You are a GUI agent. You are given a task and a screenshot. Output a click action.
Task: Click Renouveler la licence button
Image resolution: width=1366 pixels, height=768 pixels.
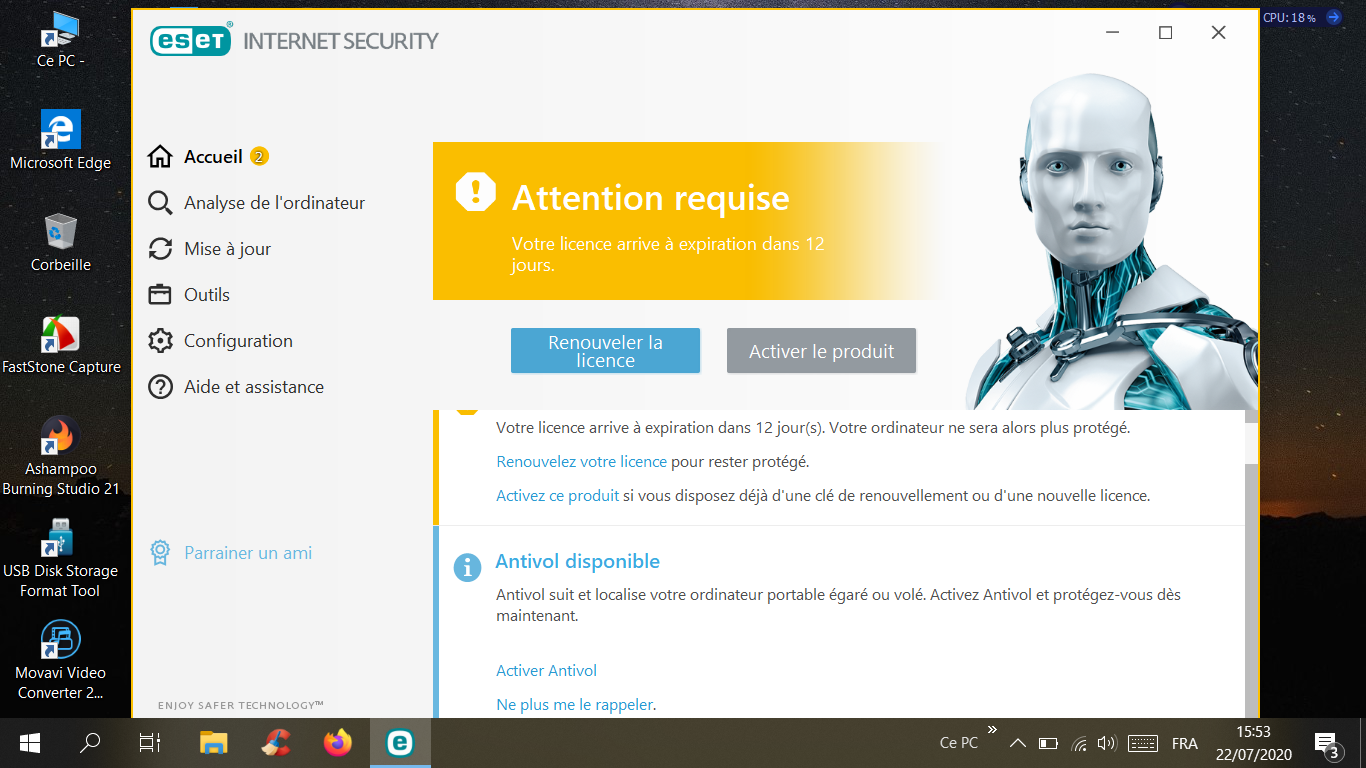(605, 351)
